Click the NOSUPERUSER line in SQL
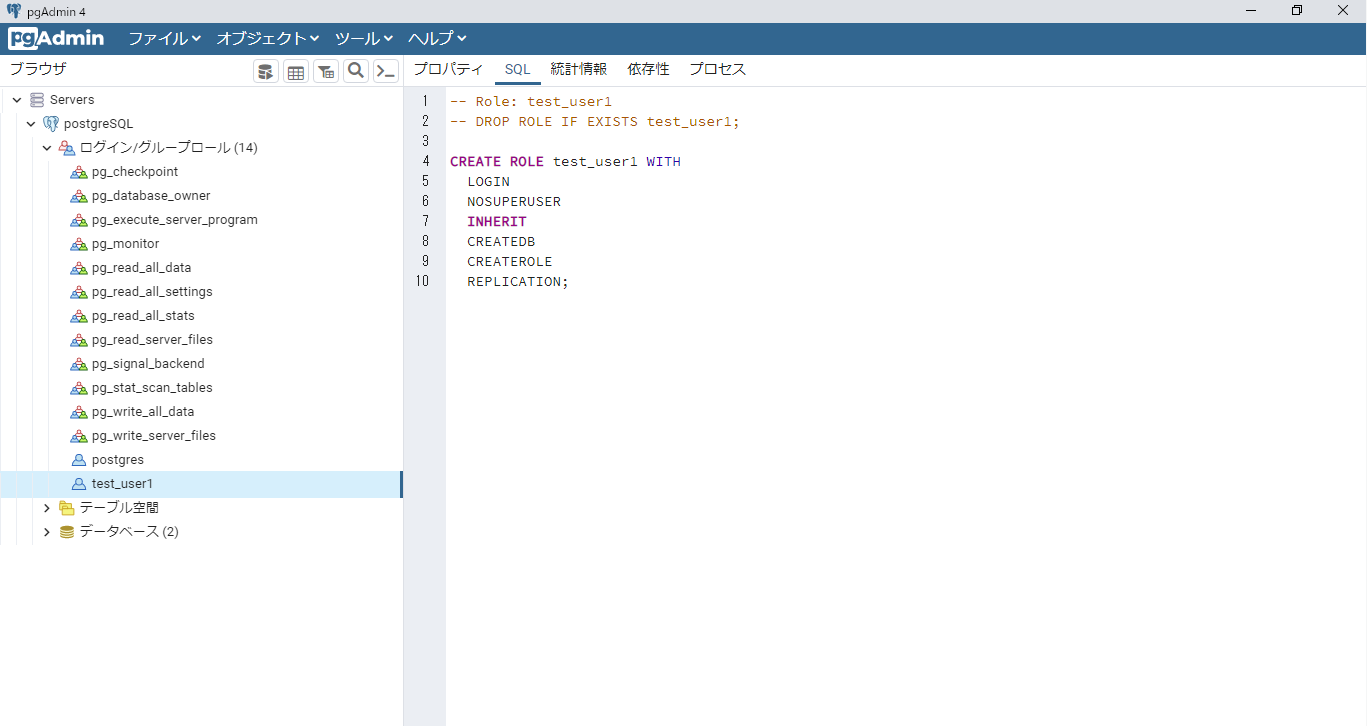The image size is (1367, 726). 514,202
